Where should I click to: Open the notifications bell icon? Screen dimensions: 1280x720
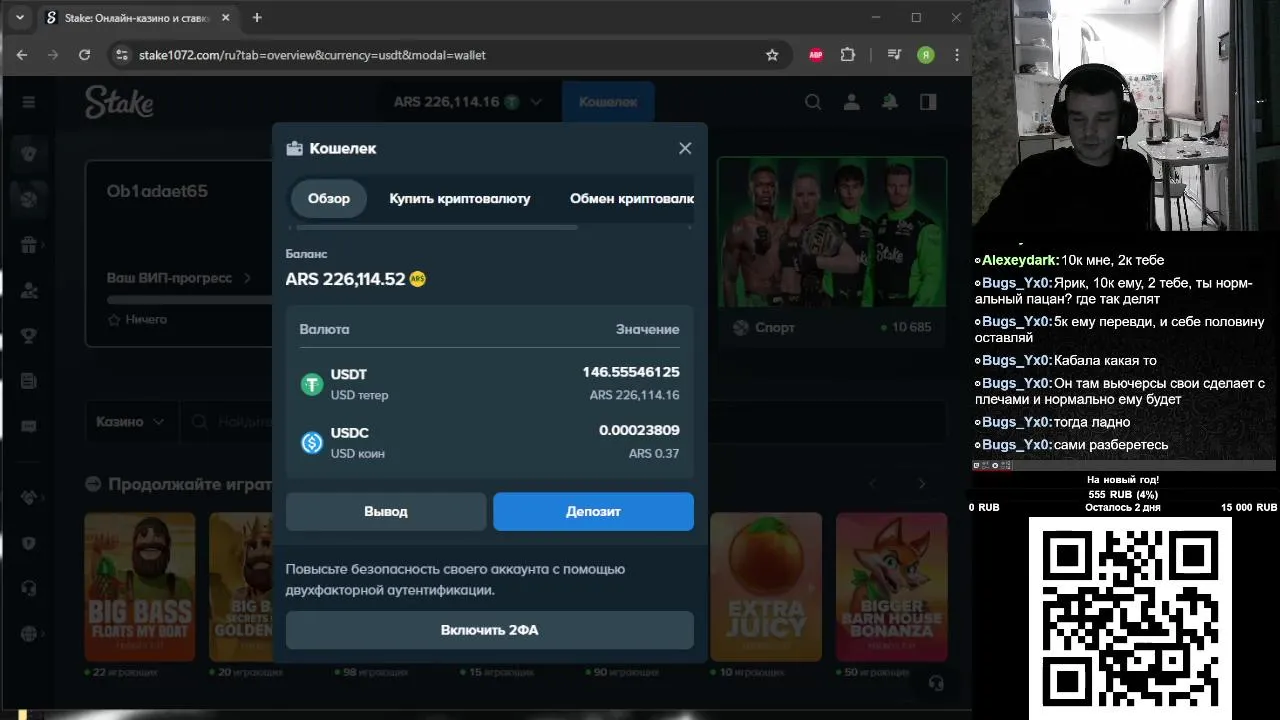(x=889, y=102)
